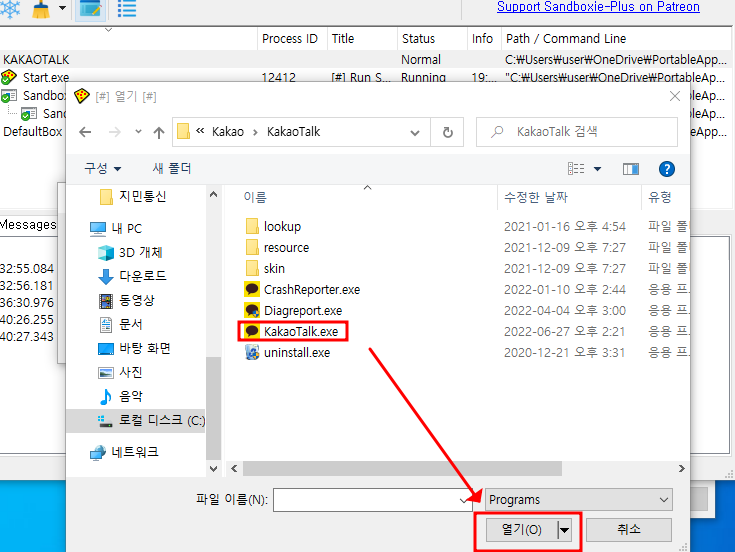
Task: Click the change view icon
Action: click(x=576, y=169)
